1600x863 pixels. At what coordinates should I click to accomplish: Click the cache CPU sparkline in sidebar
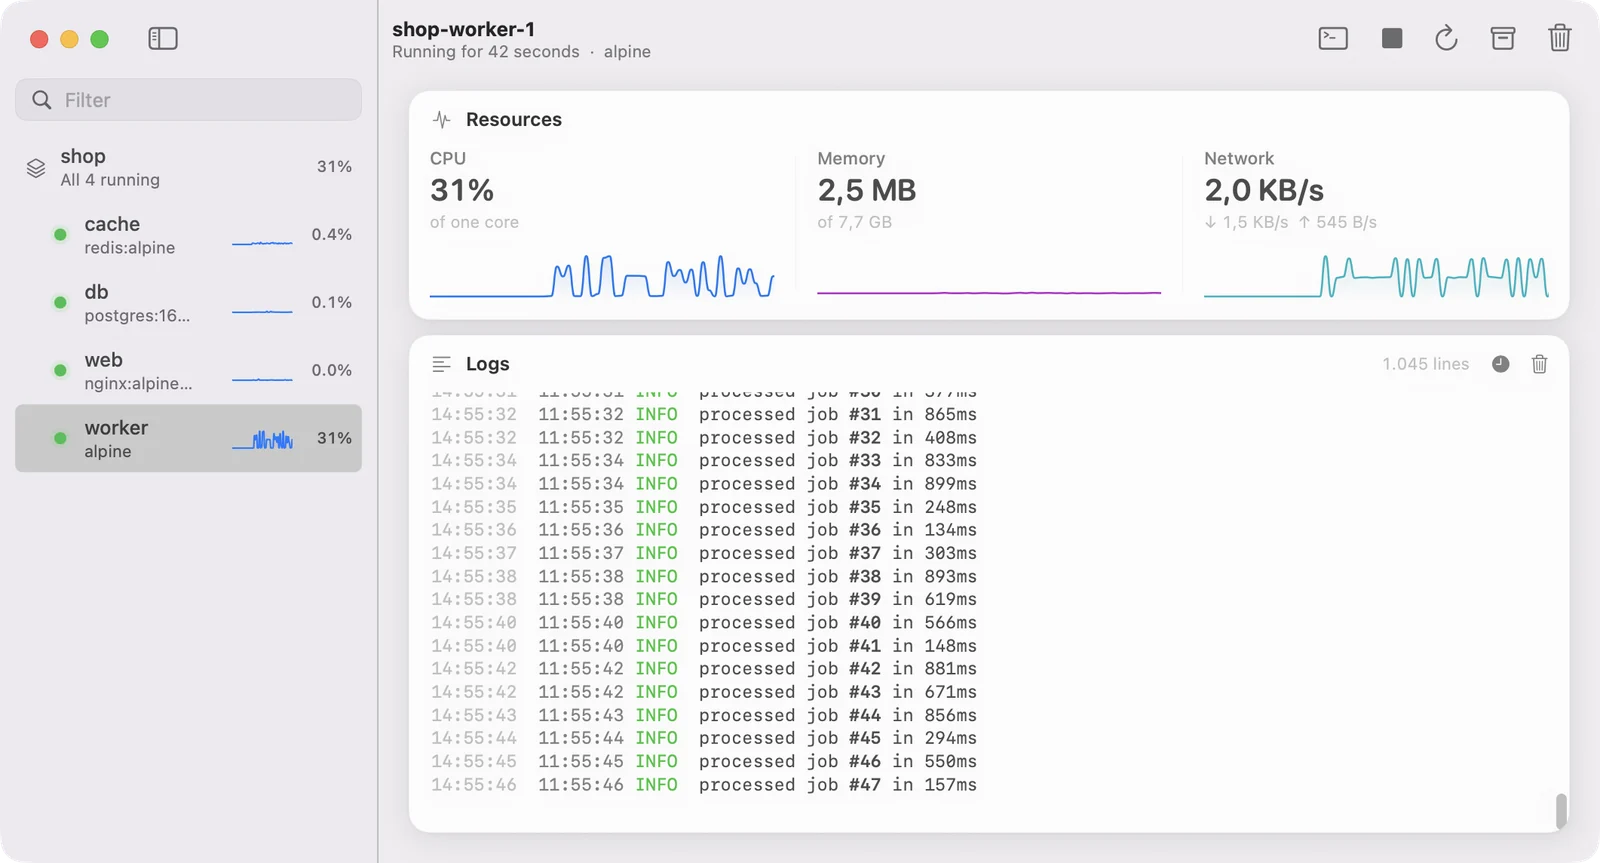262,242
